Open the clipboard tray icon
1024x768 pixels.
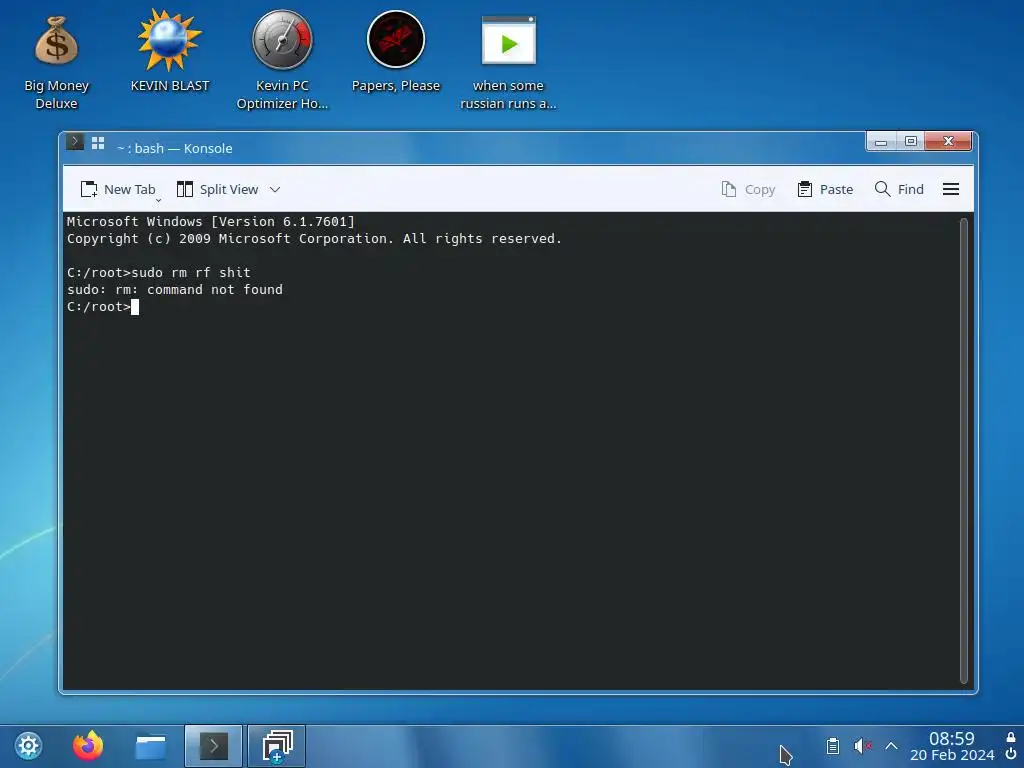click(x=833, y=746)
